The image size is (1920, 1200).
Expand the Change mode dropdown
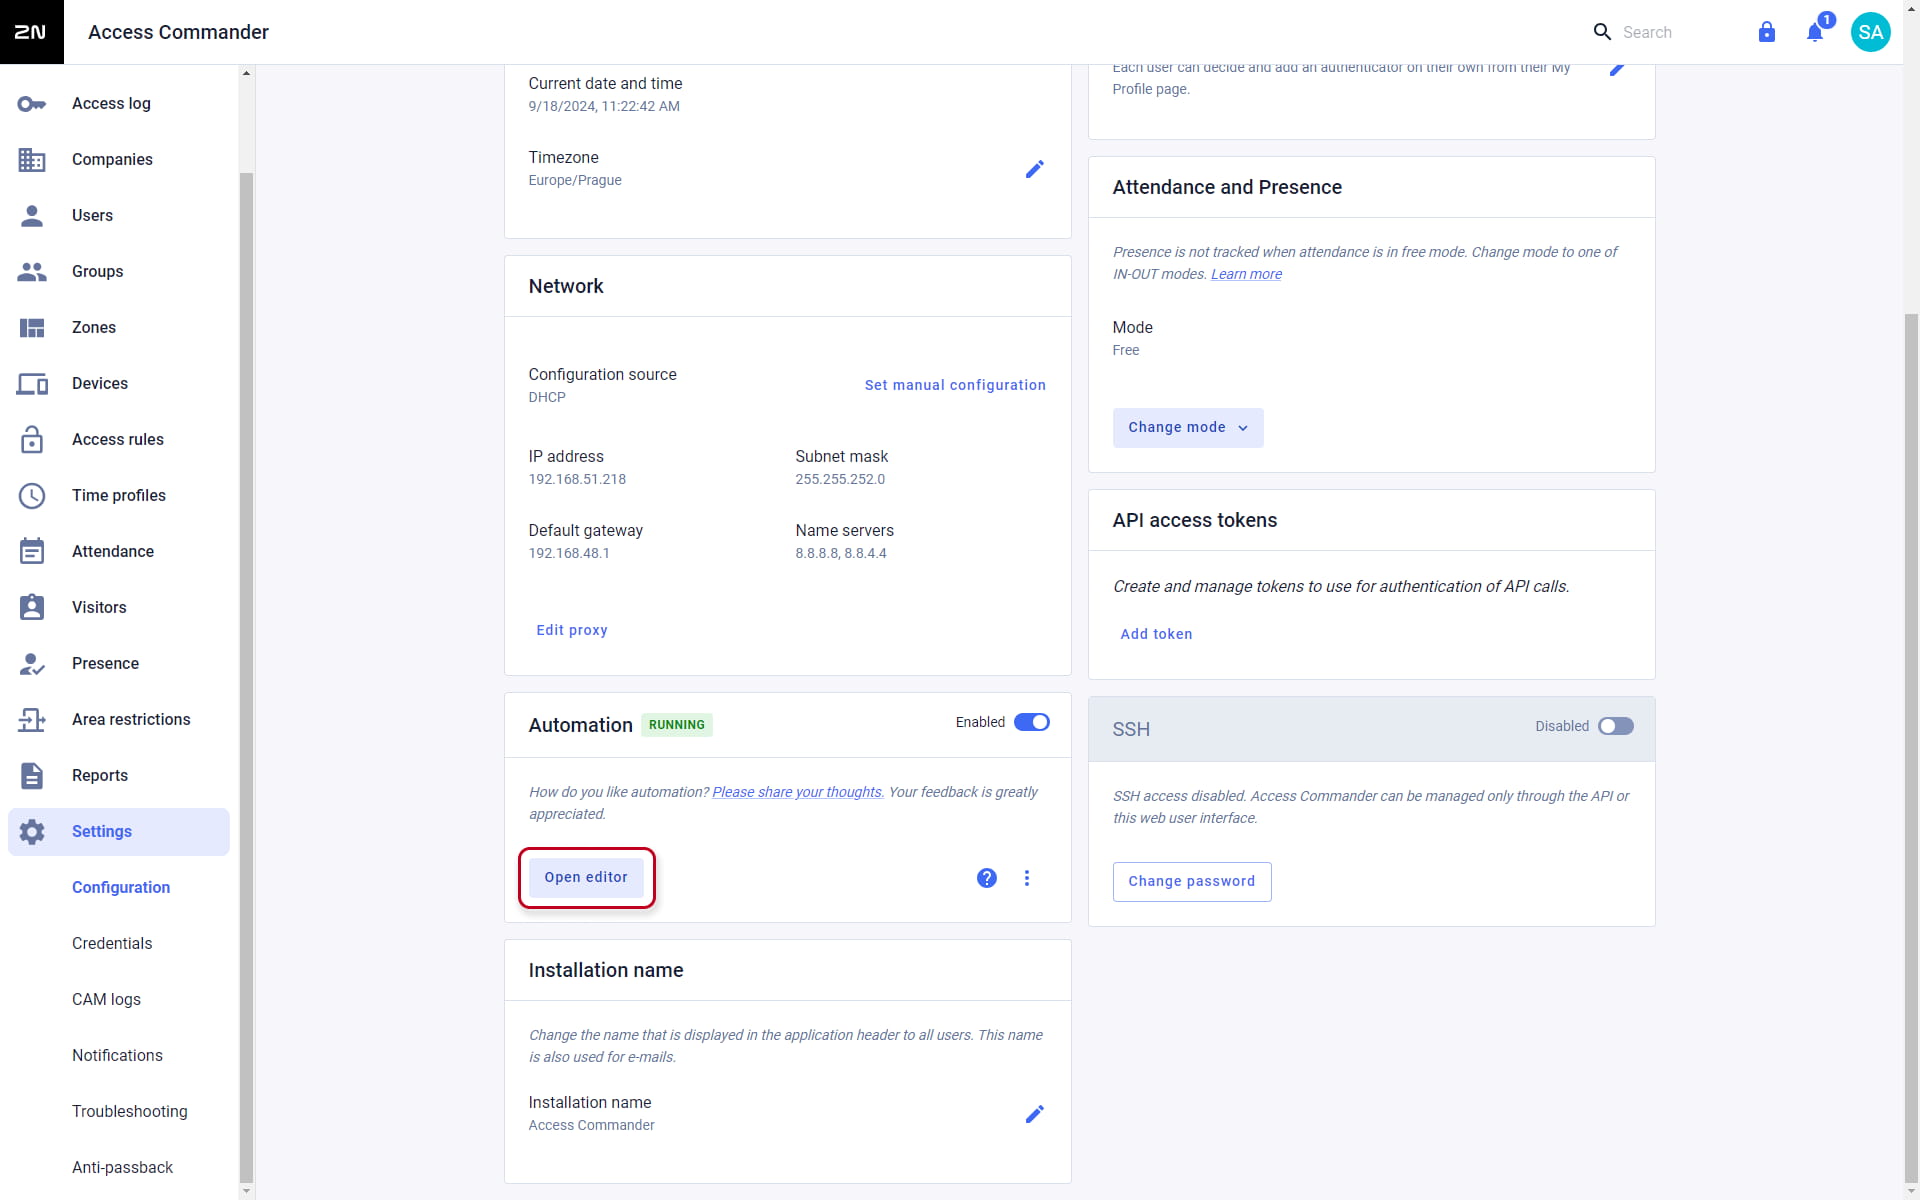1188,428
